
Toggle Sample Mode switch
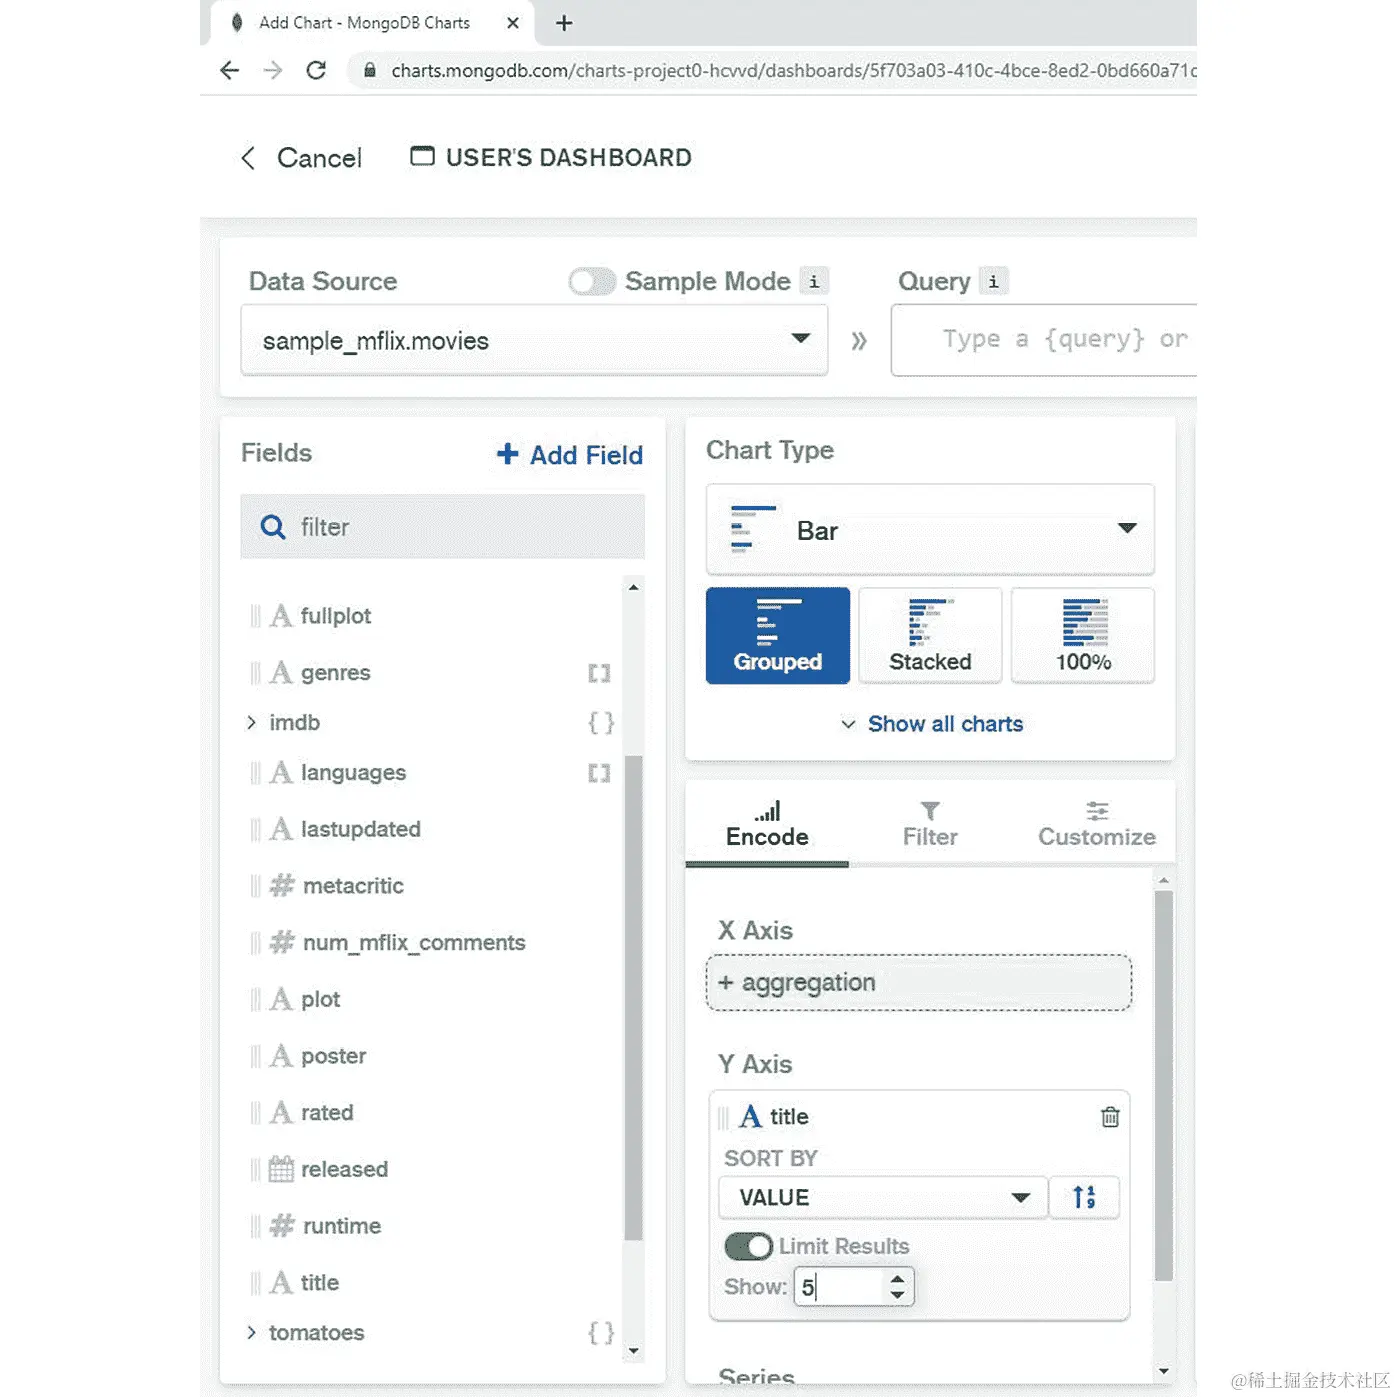(592, 282)
